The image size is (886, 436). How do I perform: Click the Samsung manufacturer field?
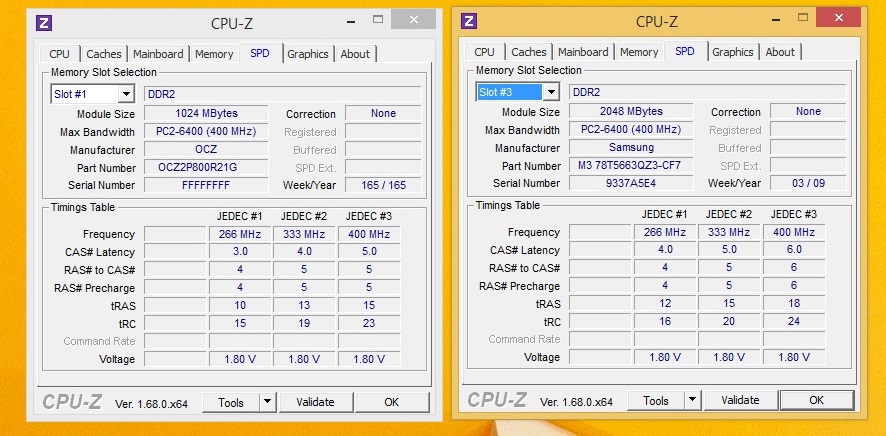(x=631, y=147)
